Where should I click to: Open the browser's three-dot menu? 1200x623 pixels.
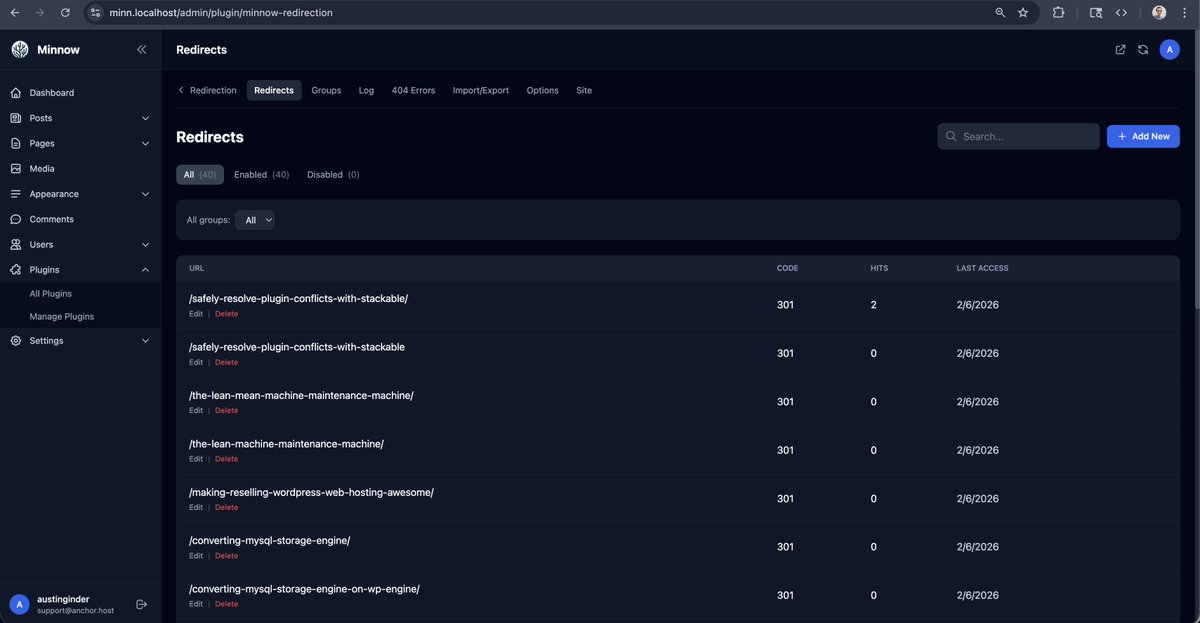[1185, 13]
